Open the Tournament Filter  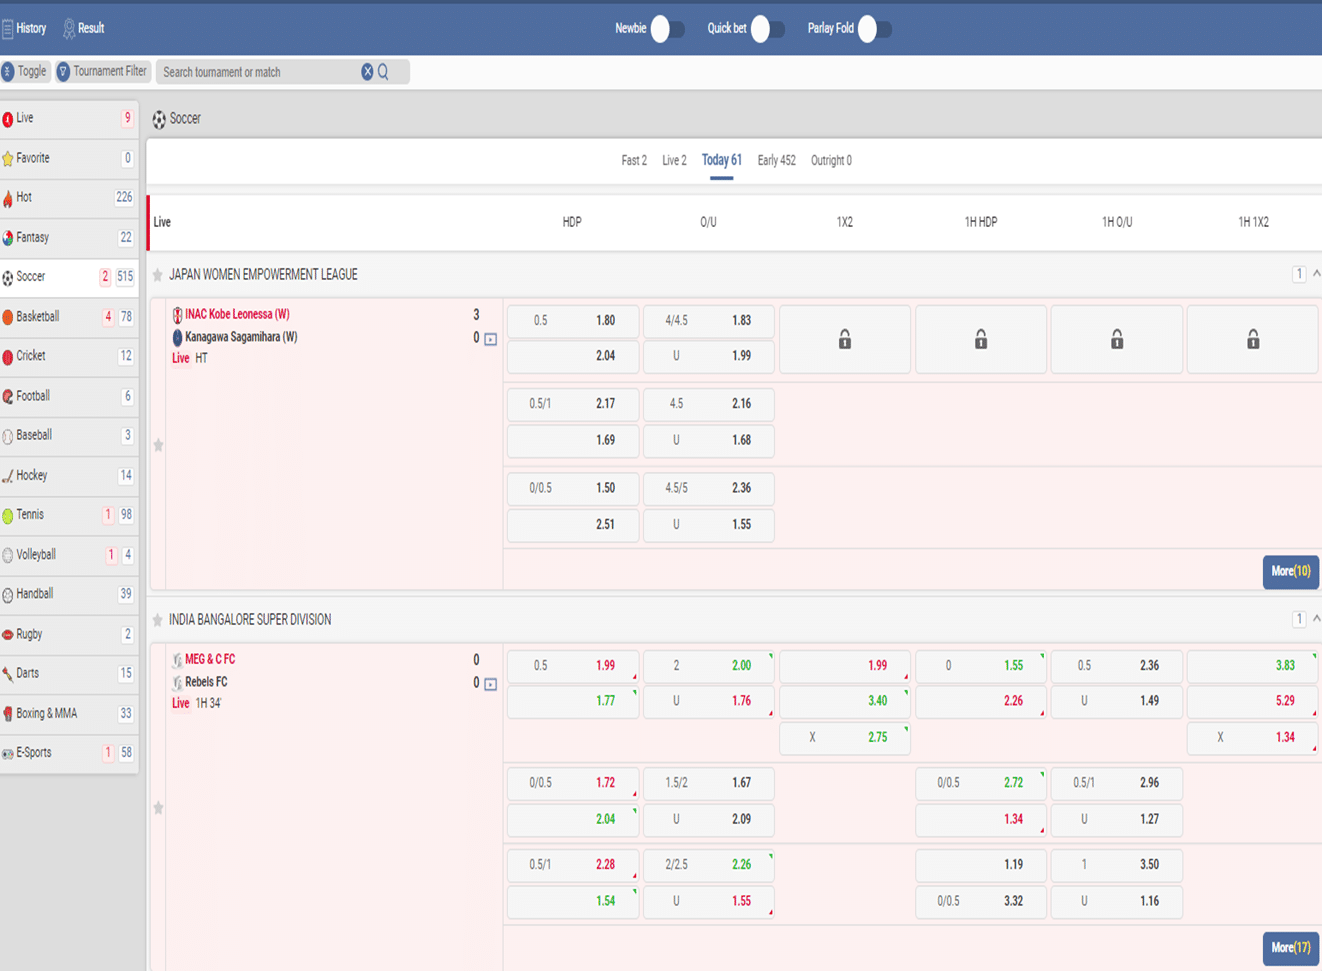click(102, 71)
